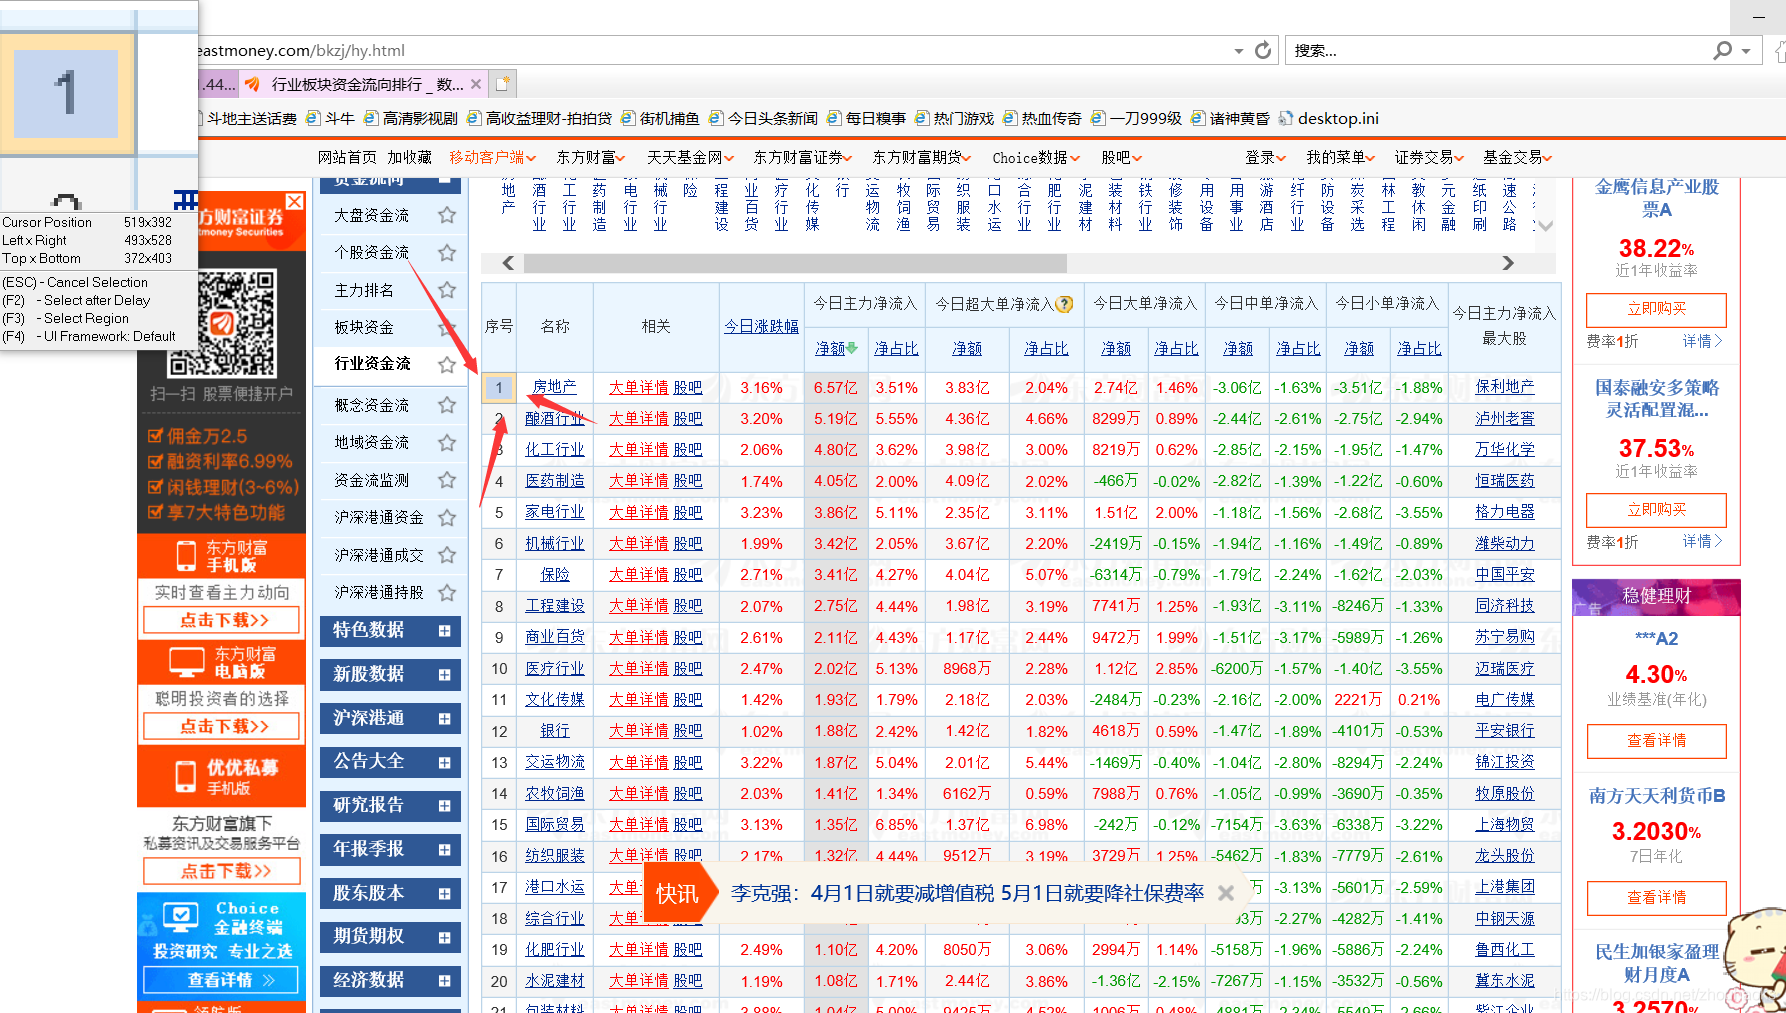Screen dimensions: 1786x1013
Task: Open the 今日头条新闻 bookmark
Action: coord(764,118)
